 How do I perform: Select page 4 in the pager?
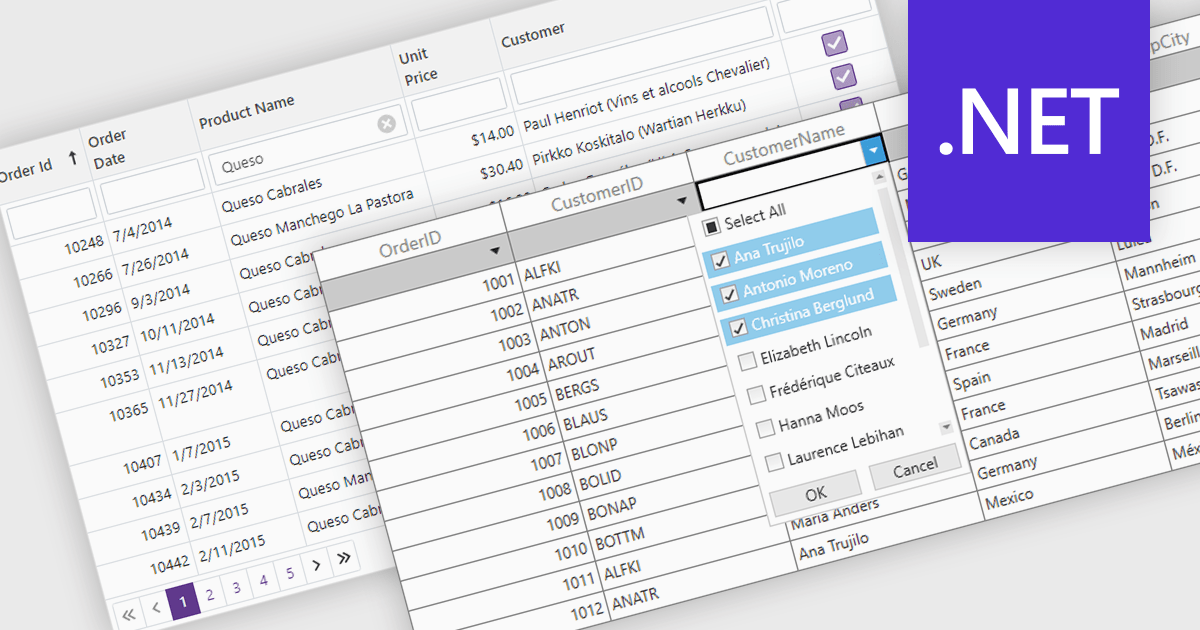263,580
